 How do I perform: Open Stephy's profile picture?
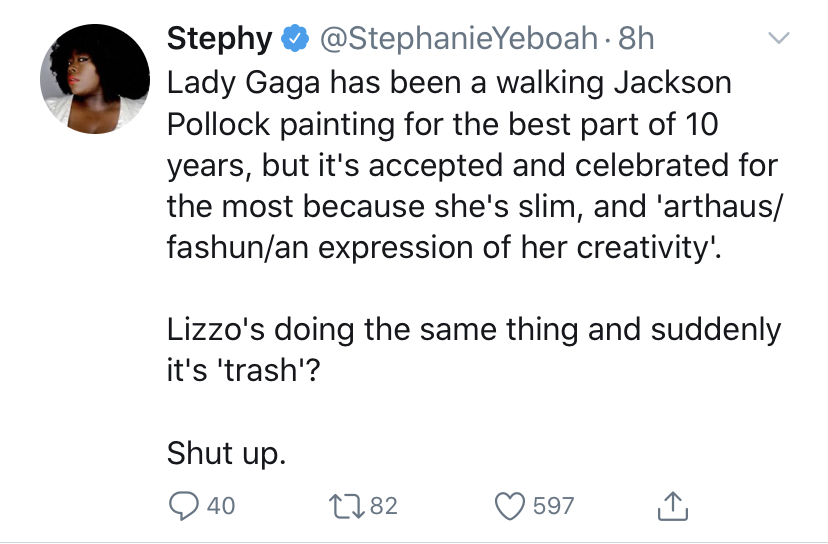(95, 78)
